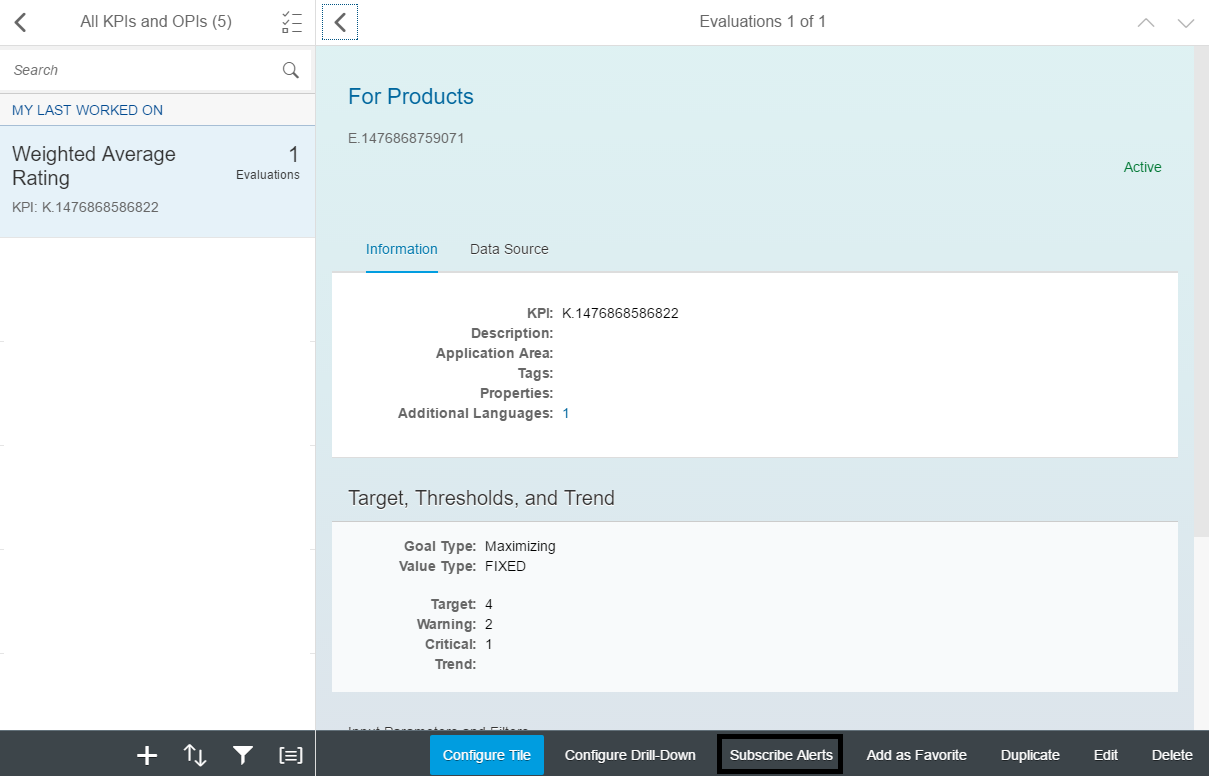
Task: Click the back arrow in the KPI list header
Action: pyautogui.click(x=21, y=22)
